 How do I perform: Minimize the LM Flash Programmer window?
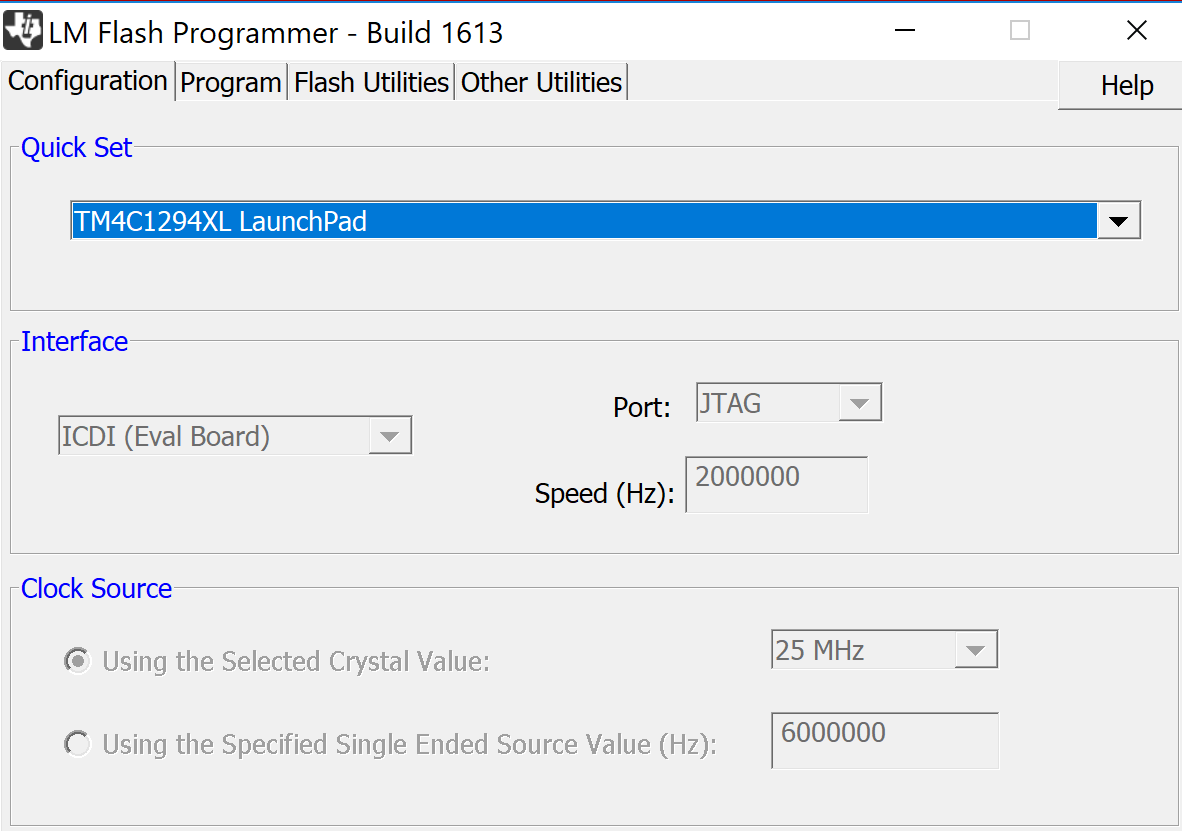(x=904, y=31)
